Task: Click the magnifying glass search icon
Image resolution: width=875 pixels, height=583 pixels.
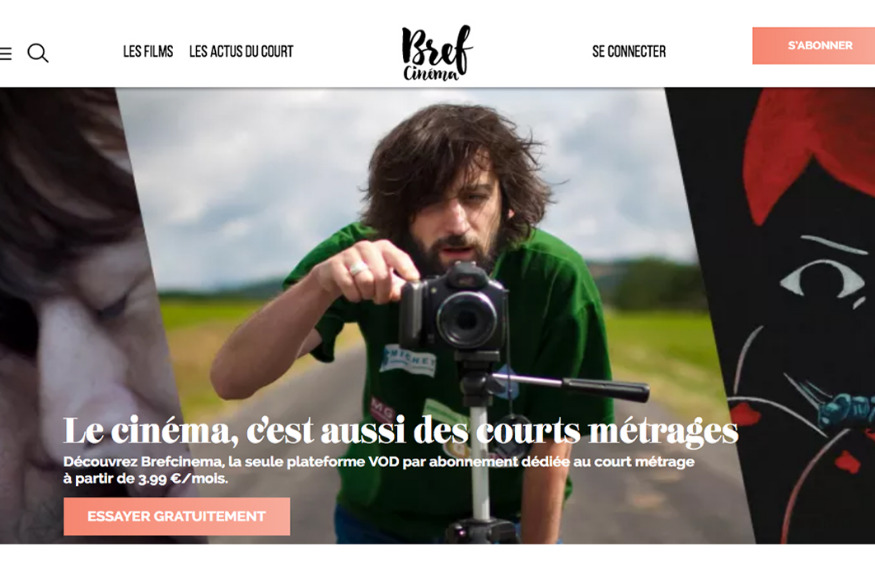Action: 38,53
